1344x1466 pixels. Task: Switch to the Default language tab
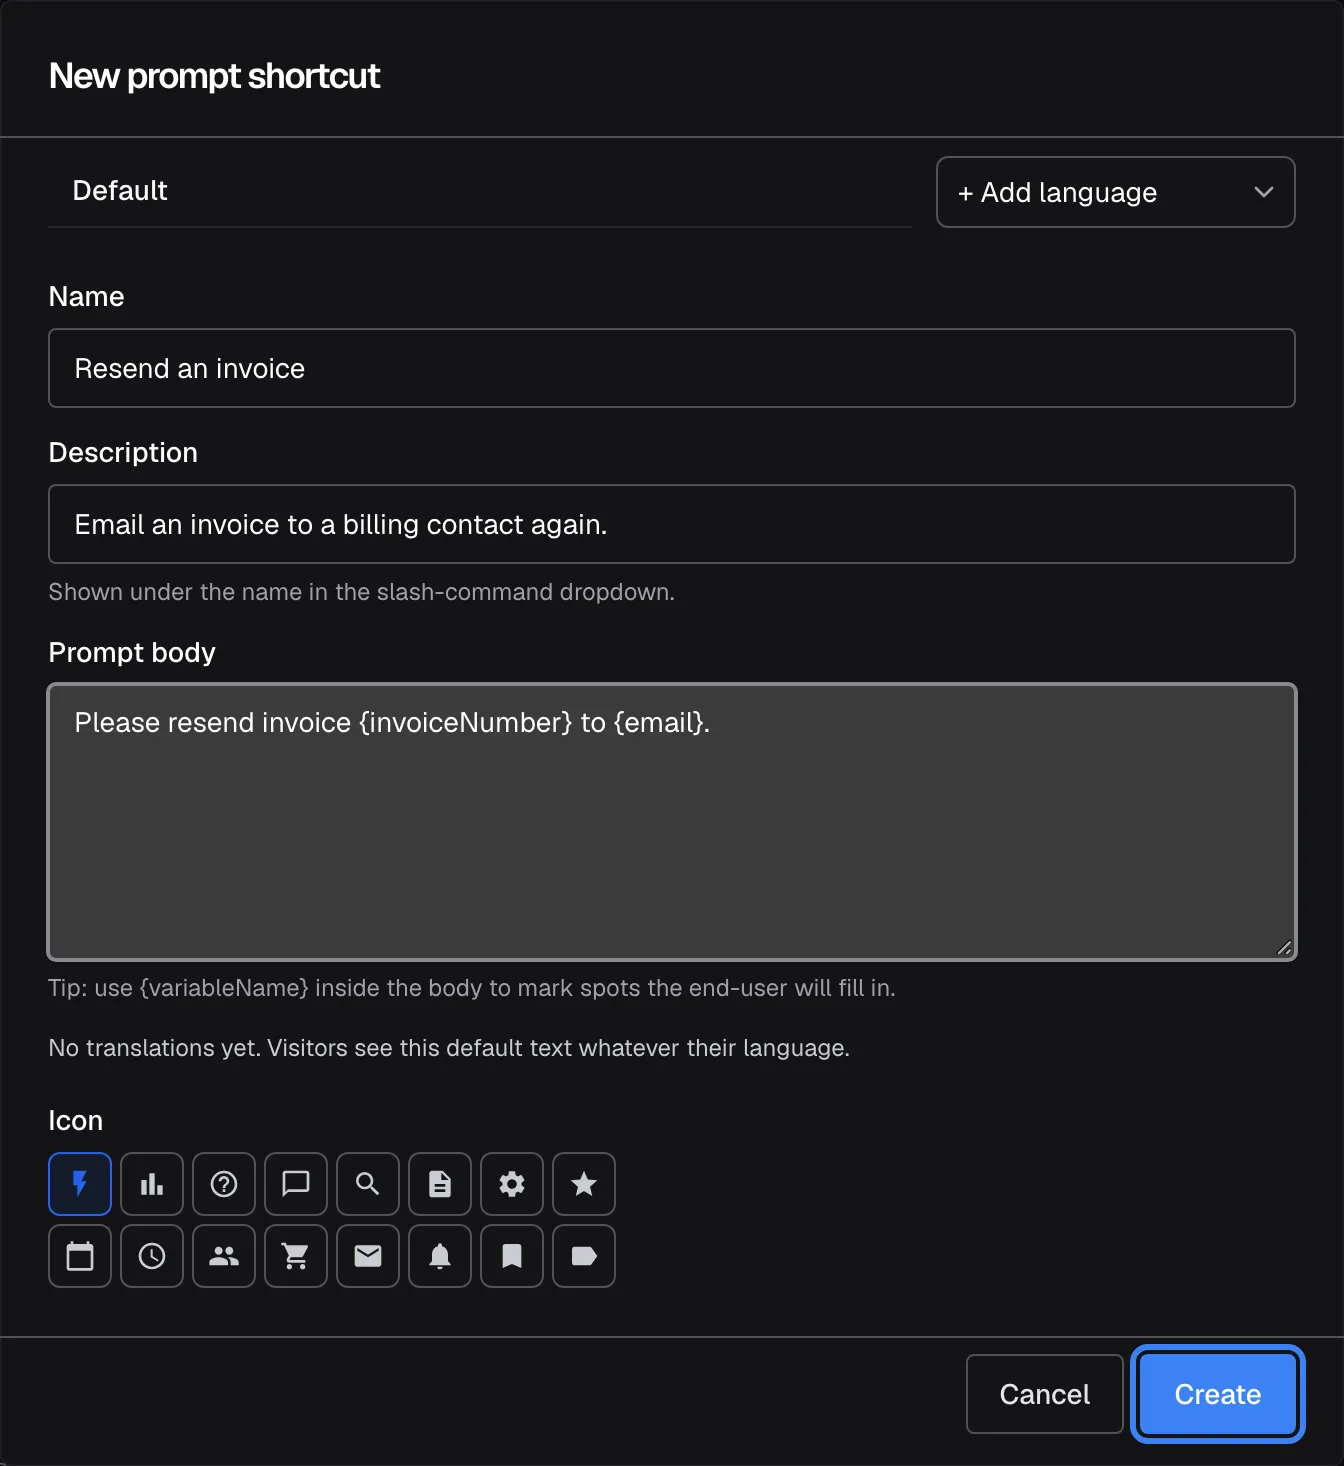pyautogui.click(x=120, y=191)
